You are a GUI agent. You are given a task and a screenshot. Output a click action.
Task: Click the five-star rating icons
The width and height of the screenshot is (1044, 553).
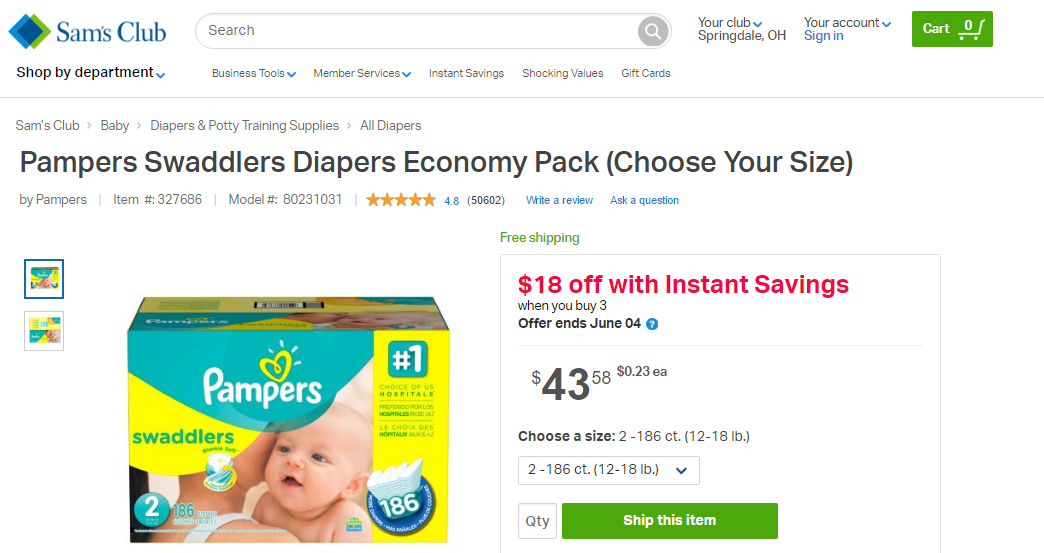[x=401, y=200]
